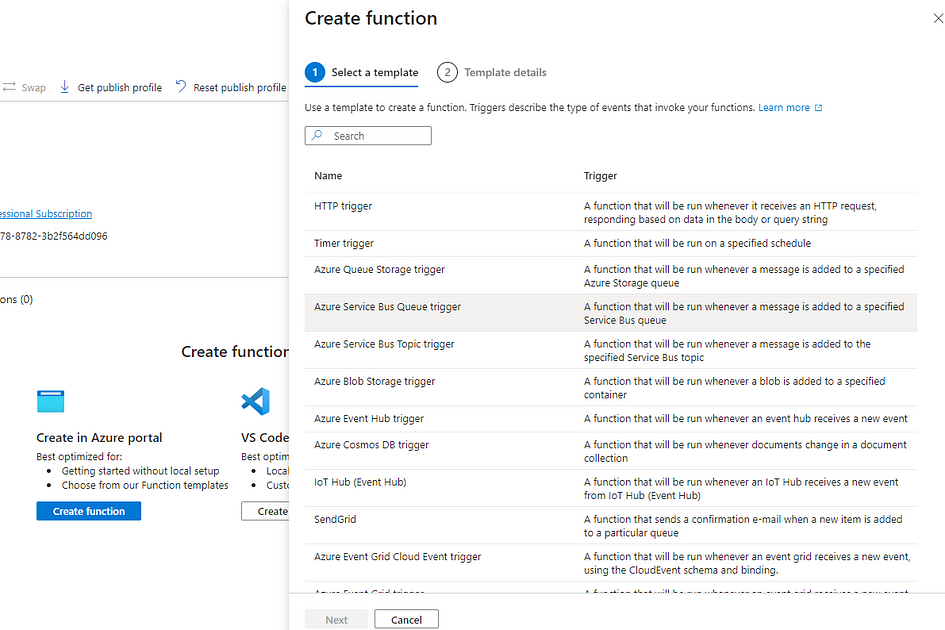The image size is (945, 630).
Task: Click the Reset publish profile undo icon
Action: [181, 86]
